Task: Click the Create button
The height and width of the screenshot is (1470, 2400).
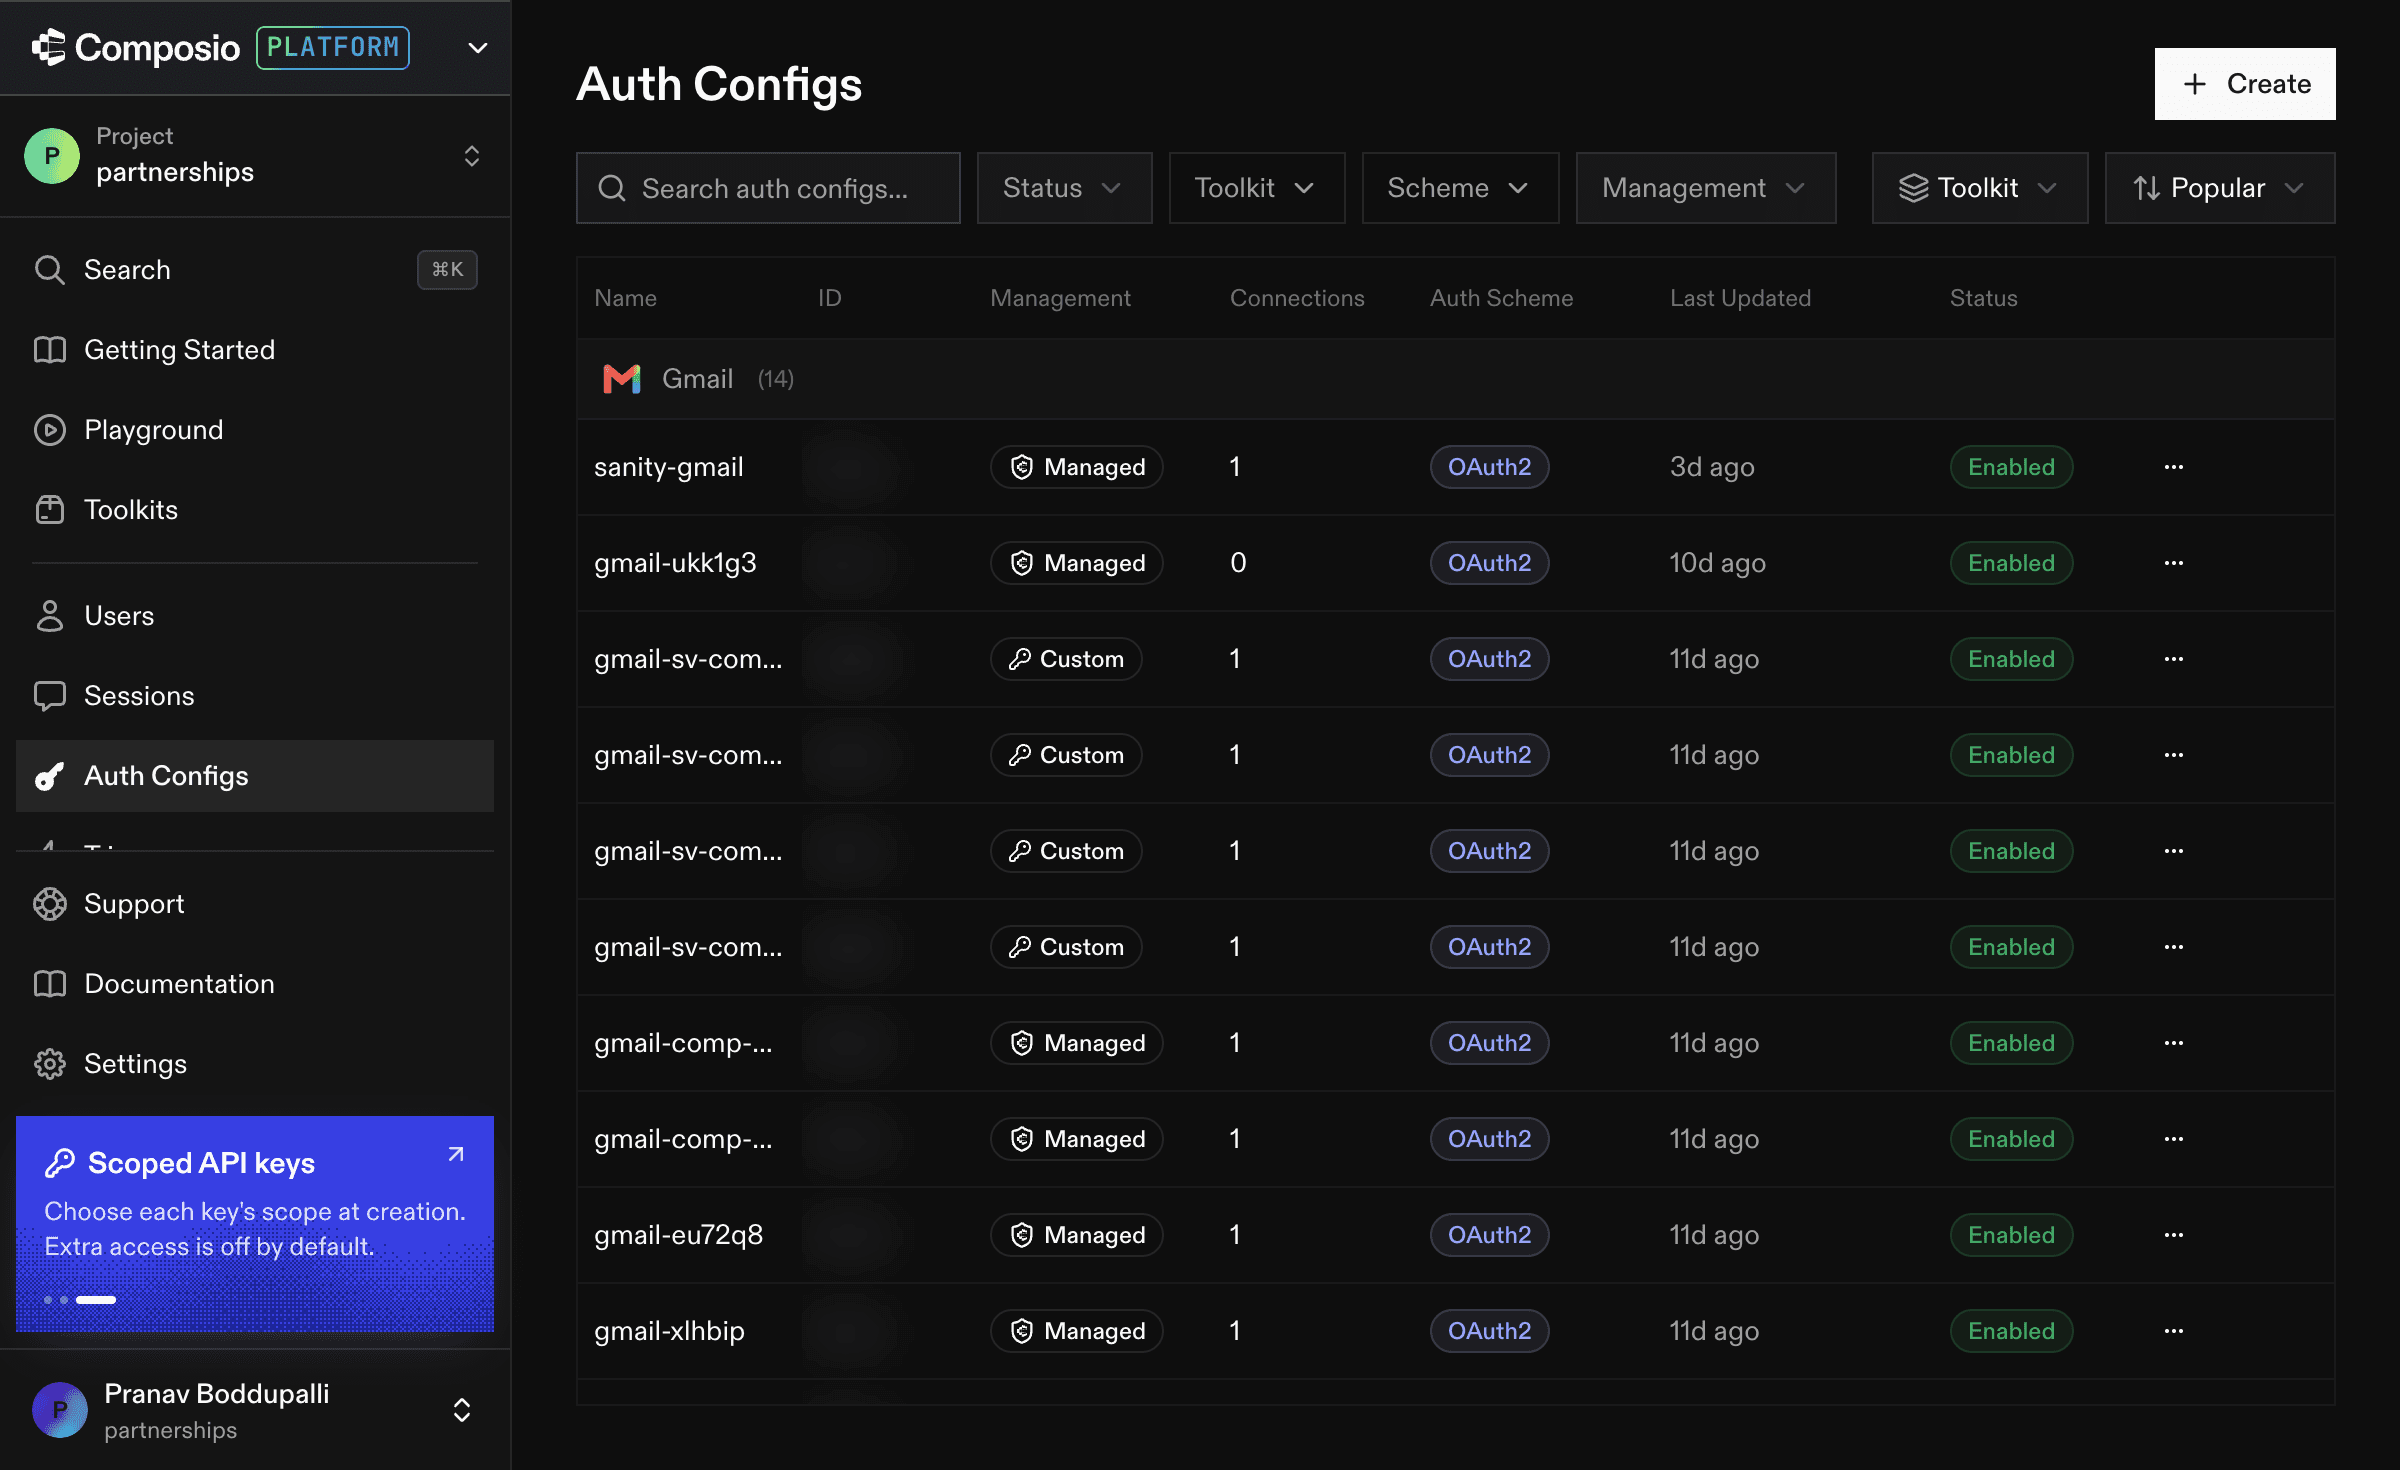Action: click(2245, 84)
